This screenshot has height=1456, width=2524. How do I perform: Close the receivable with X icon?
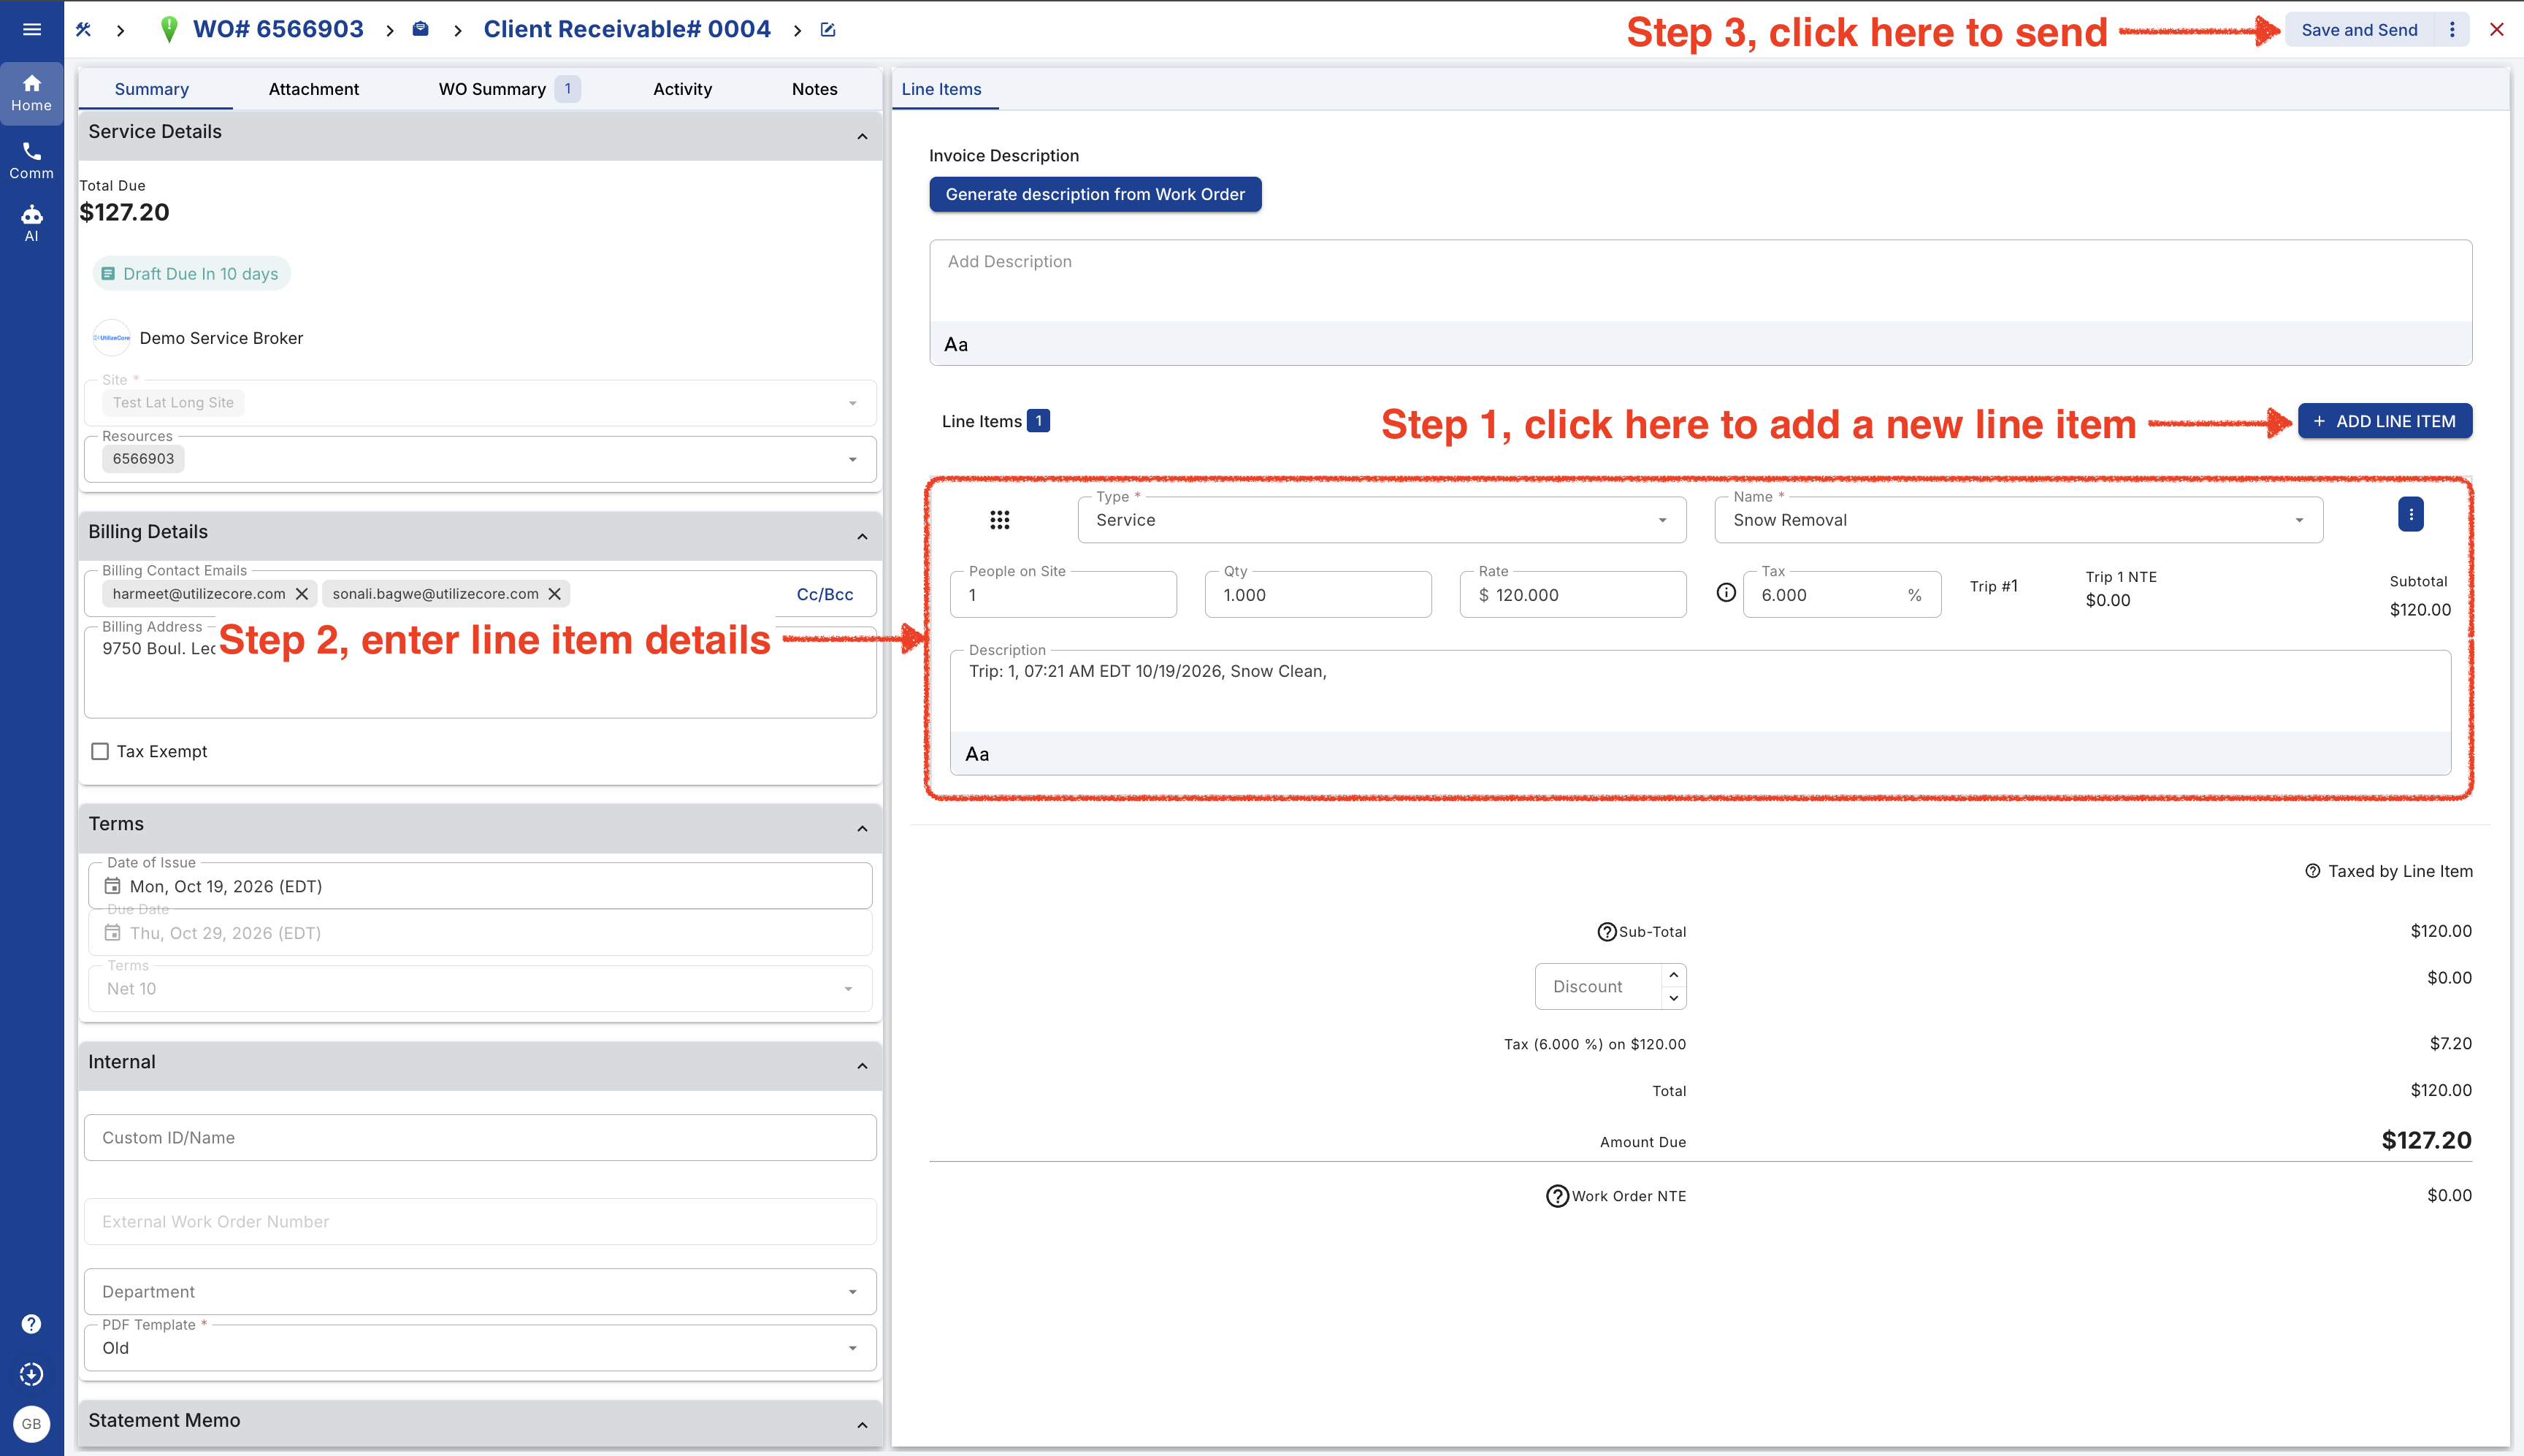point(2497,30)
